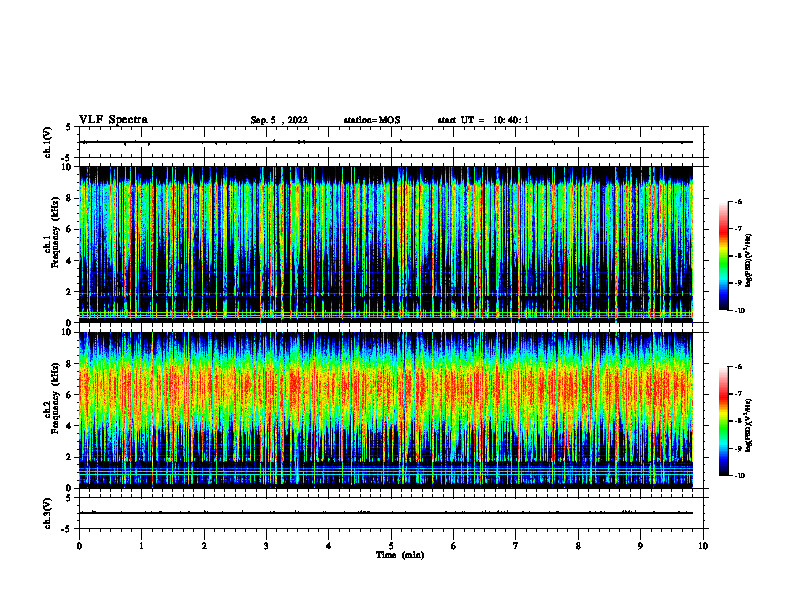The width and height of the screenshot is (792, 612).
Task: Select the ch.2 "Frequency (kHz)" axis label
Action: (x=54, y=397)
